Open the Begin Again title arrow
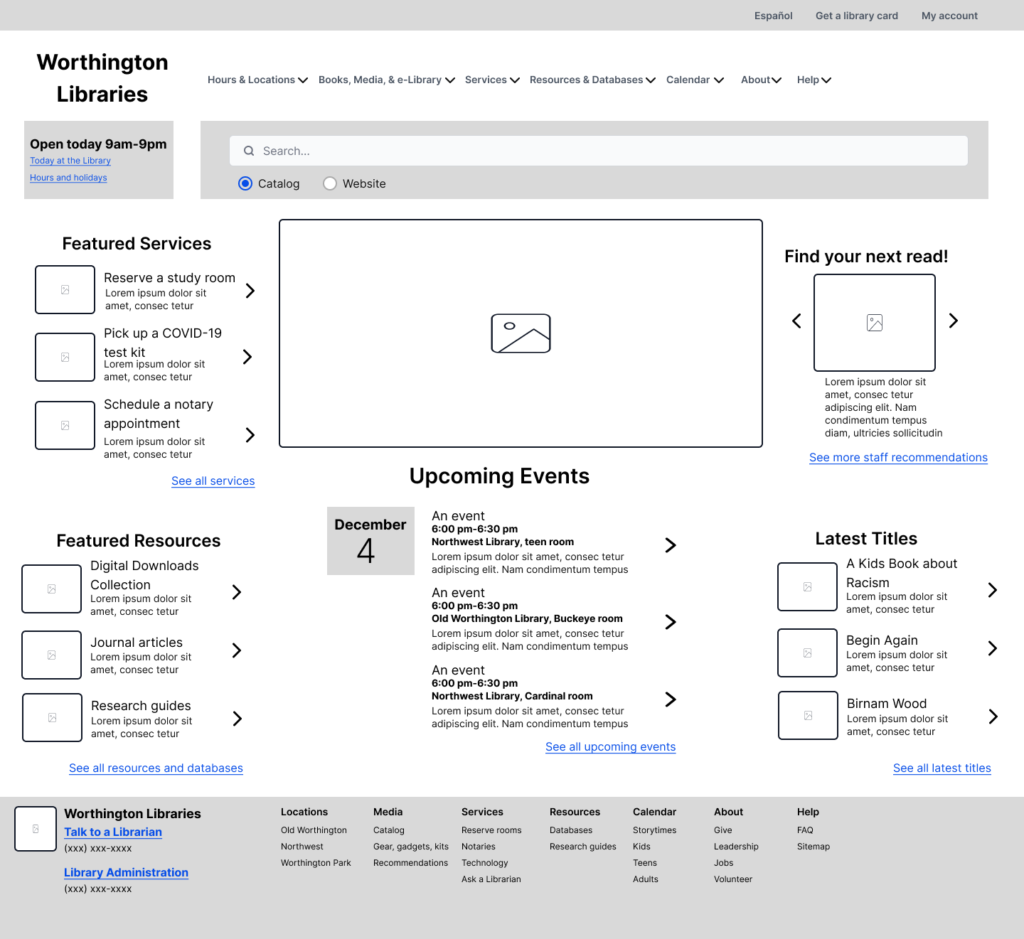 (992, 649)
